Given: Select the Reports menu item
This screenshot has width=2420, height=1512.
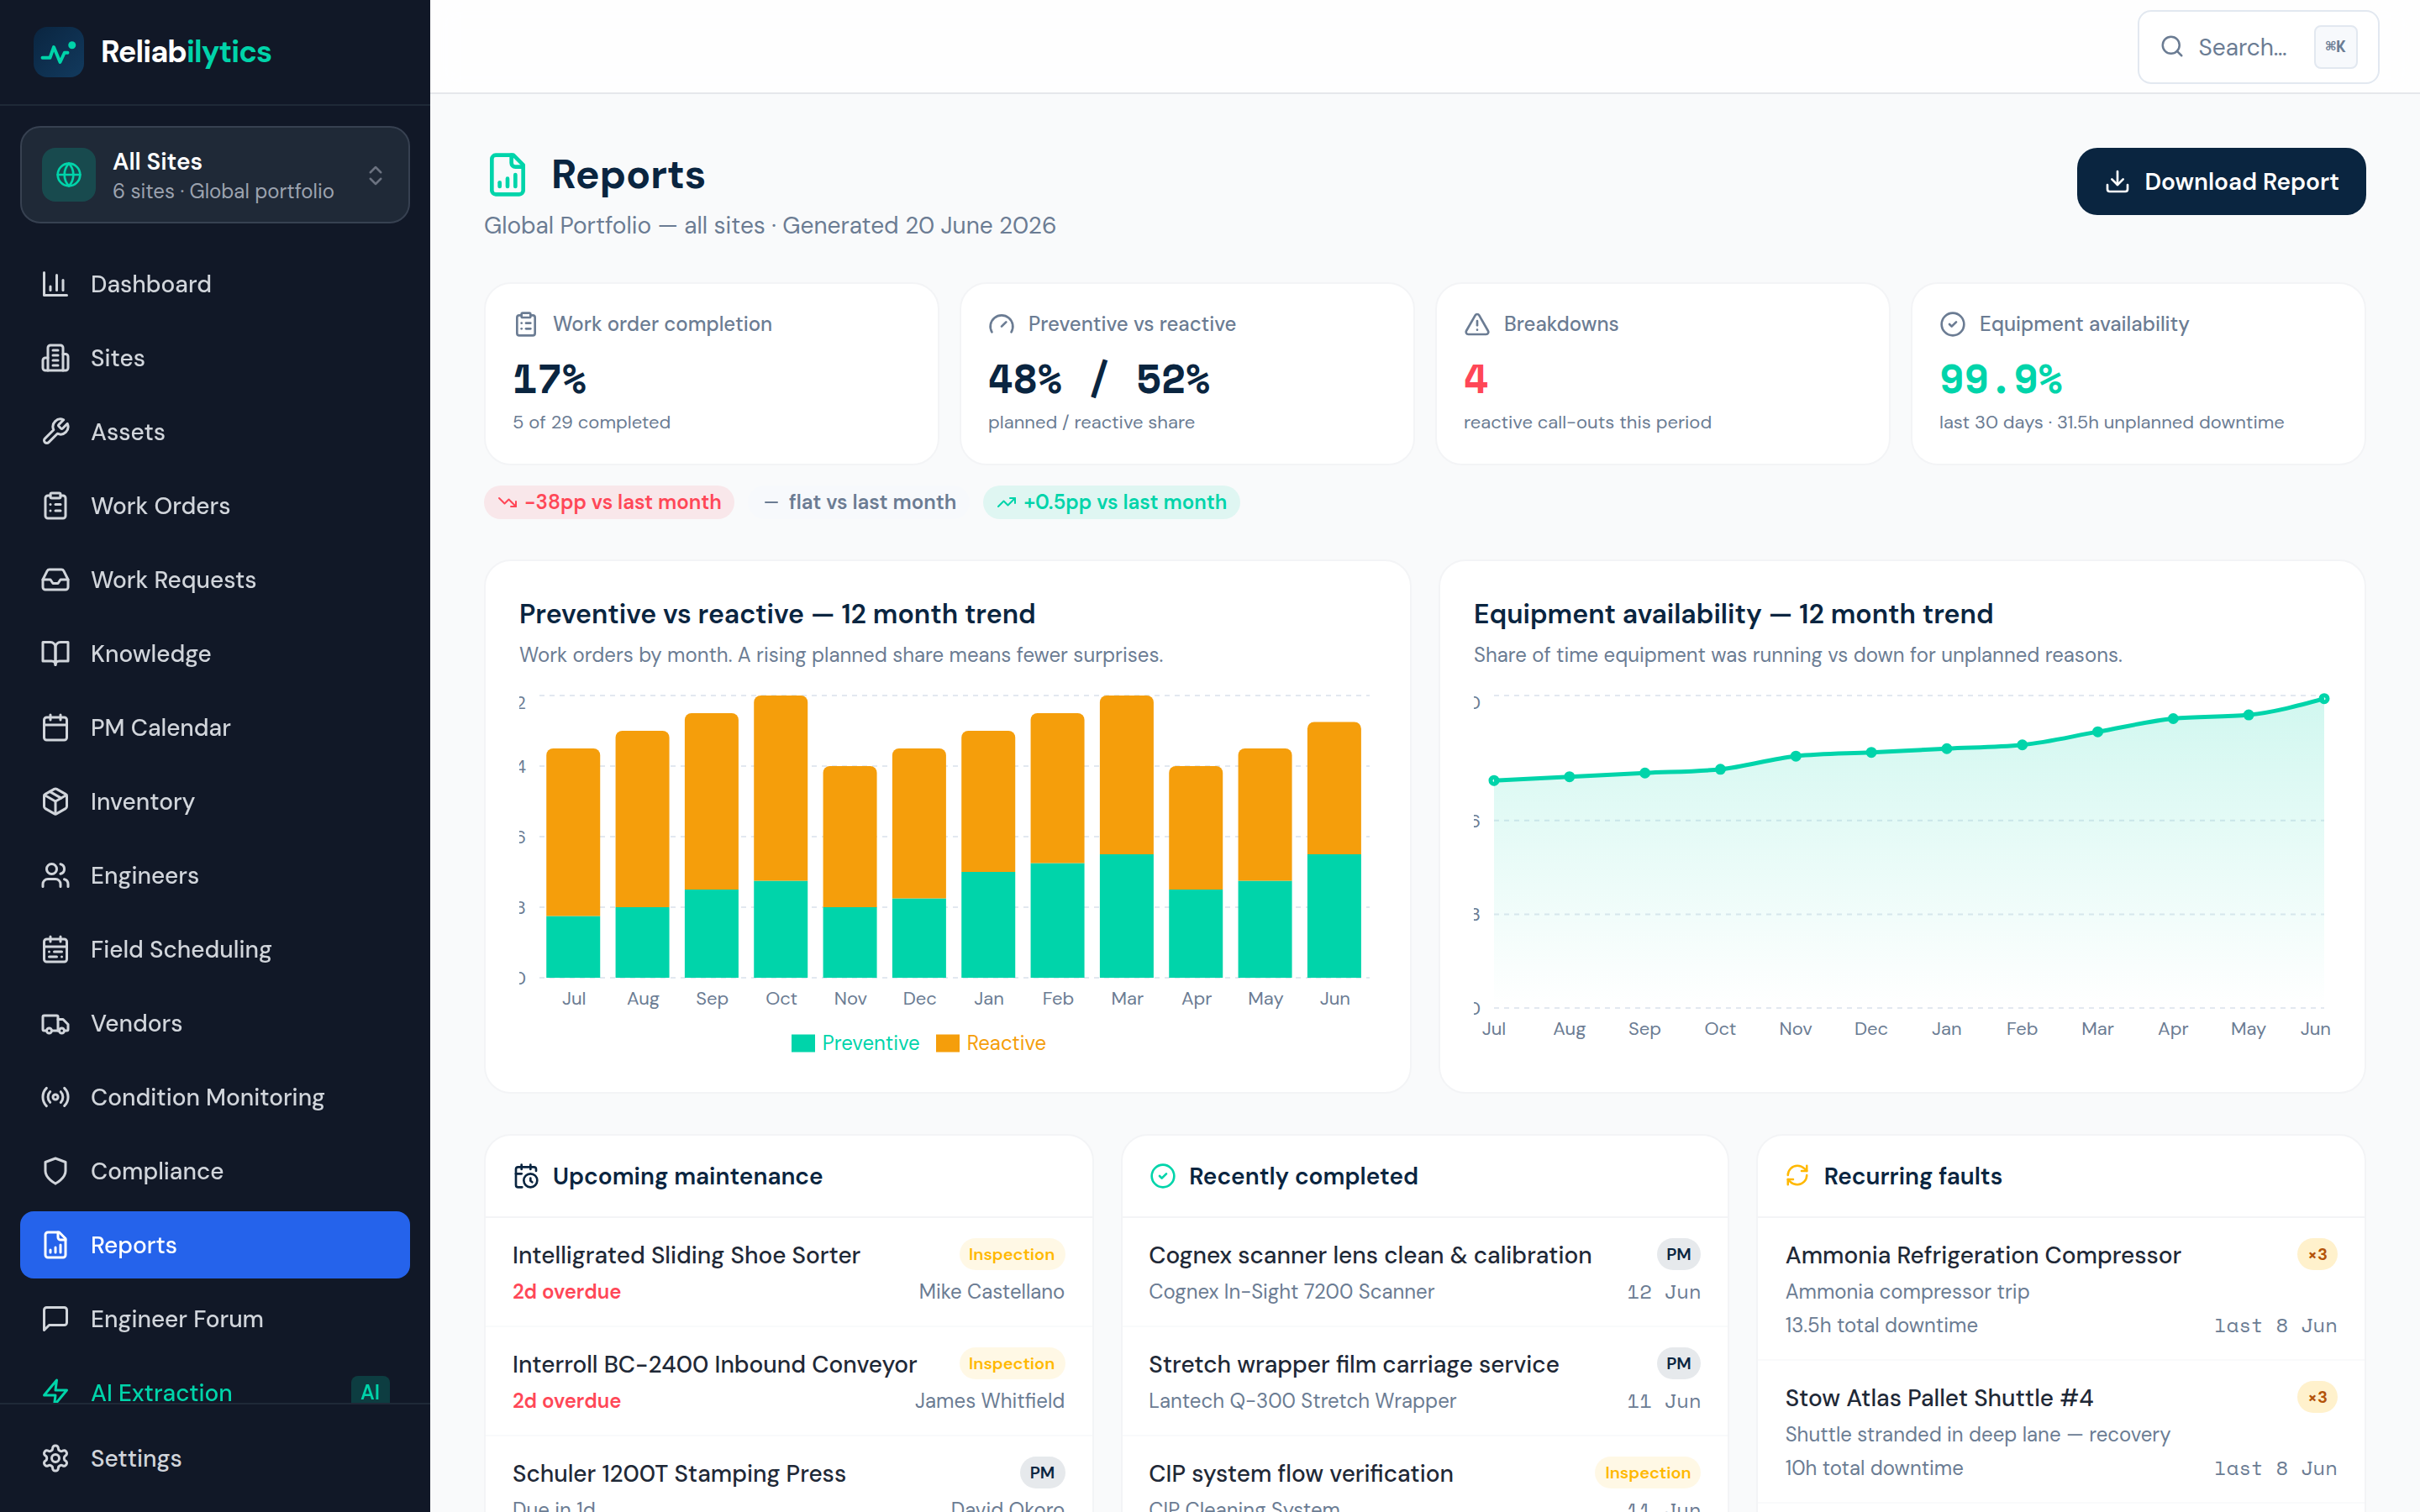Looking at the screenshot, I should click(215, 1246).
